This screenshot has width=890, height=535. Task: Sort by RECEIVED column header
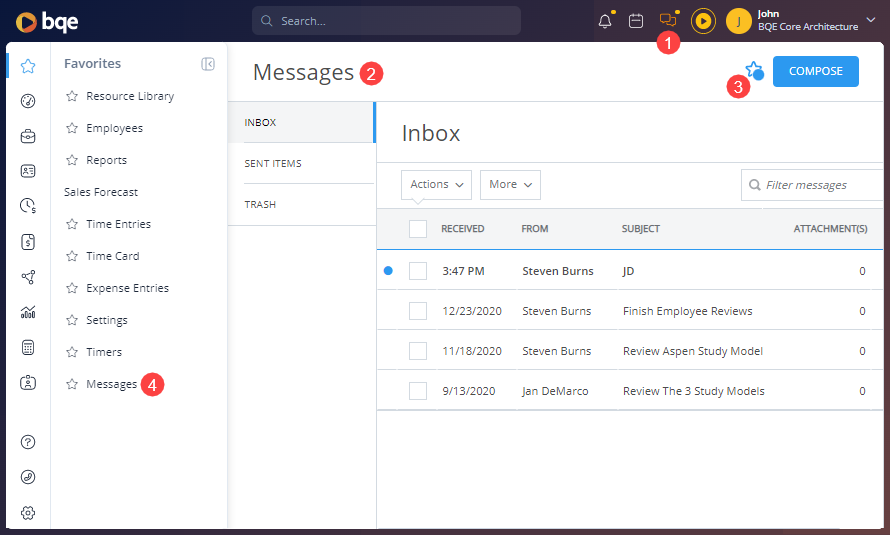[463, 229]
